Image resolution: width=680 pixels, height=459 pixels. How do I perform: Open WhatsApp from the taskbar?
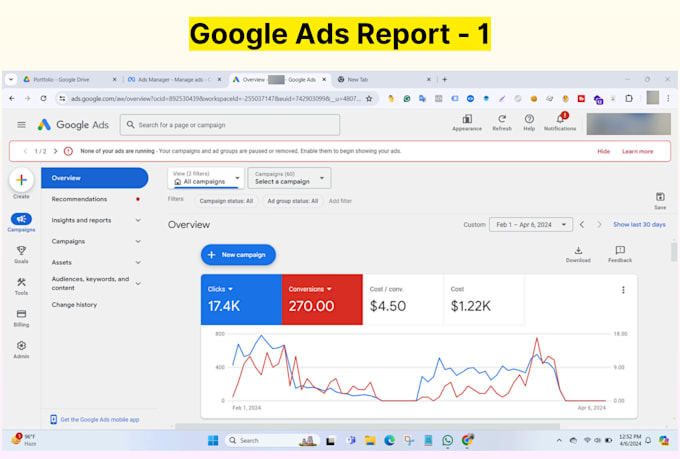[x=448, y=440]
